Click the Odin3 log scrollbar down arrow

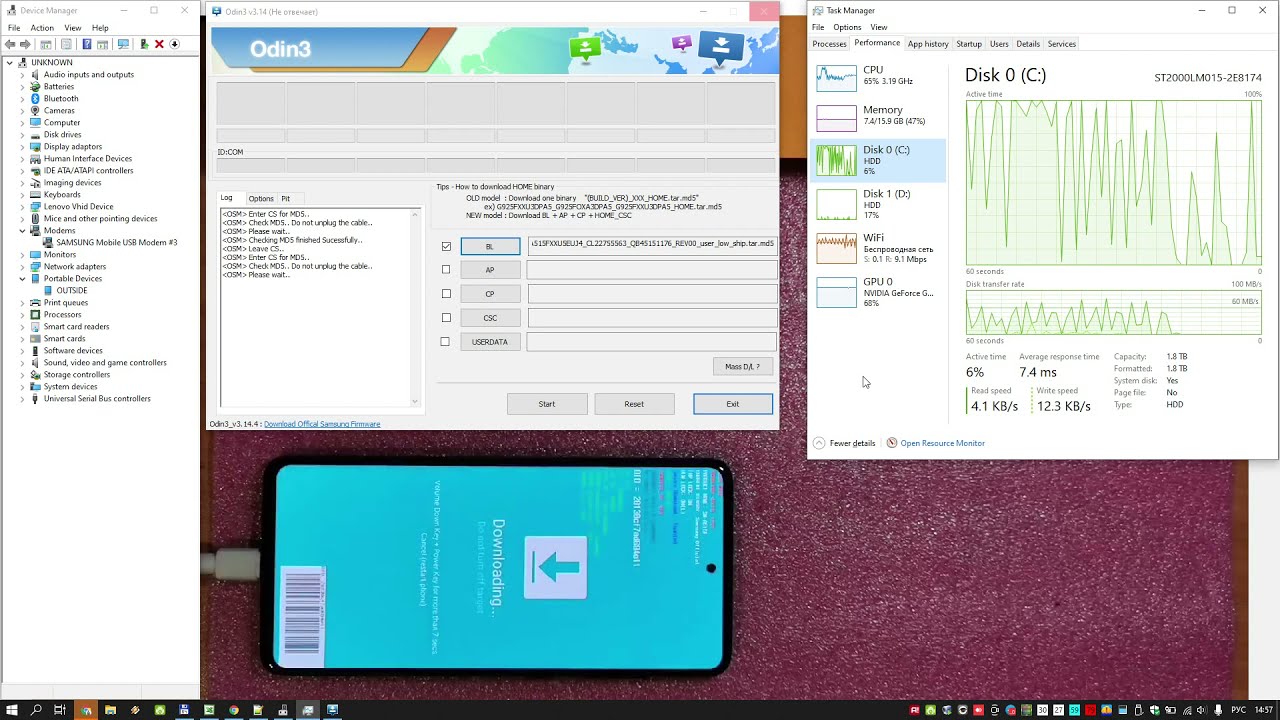point(415,401)
